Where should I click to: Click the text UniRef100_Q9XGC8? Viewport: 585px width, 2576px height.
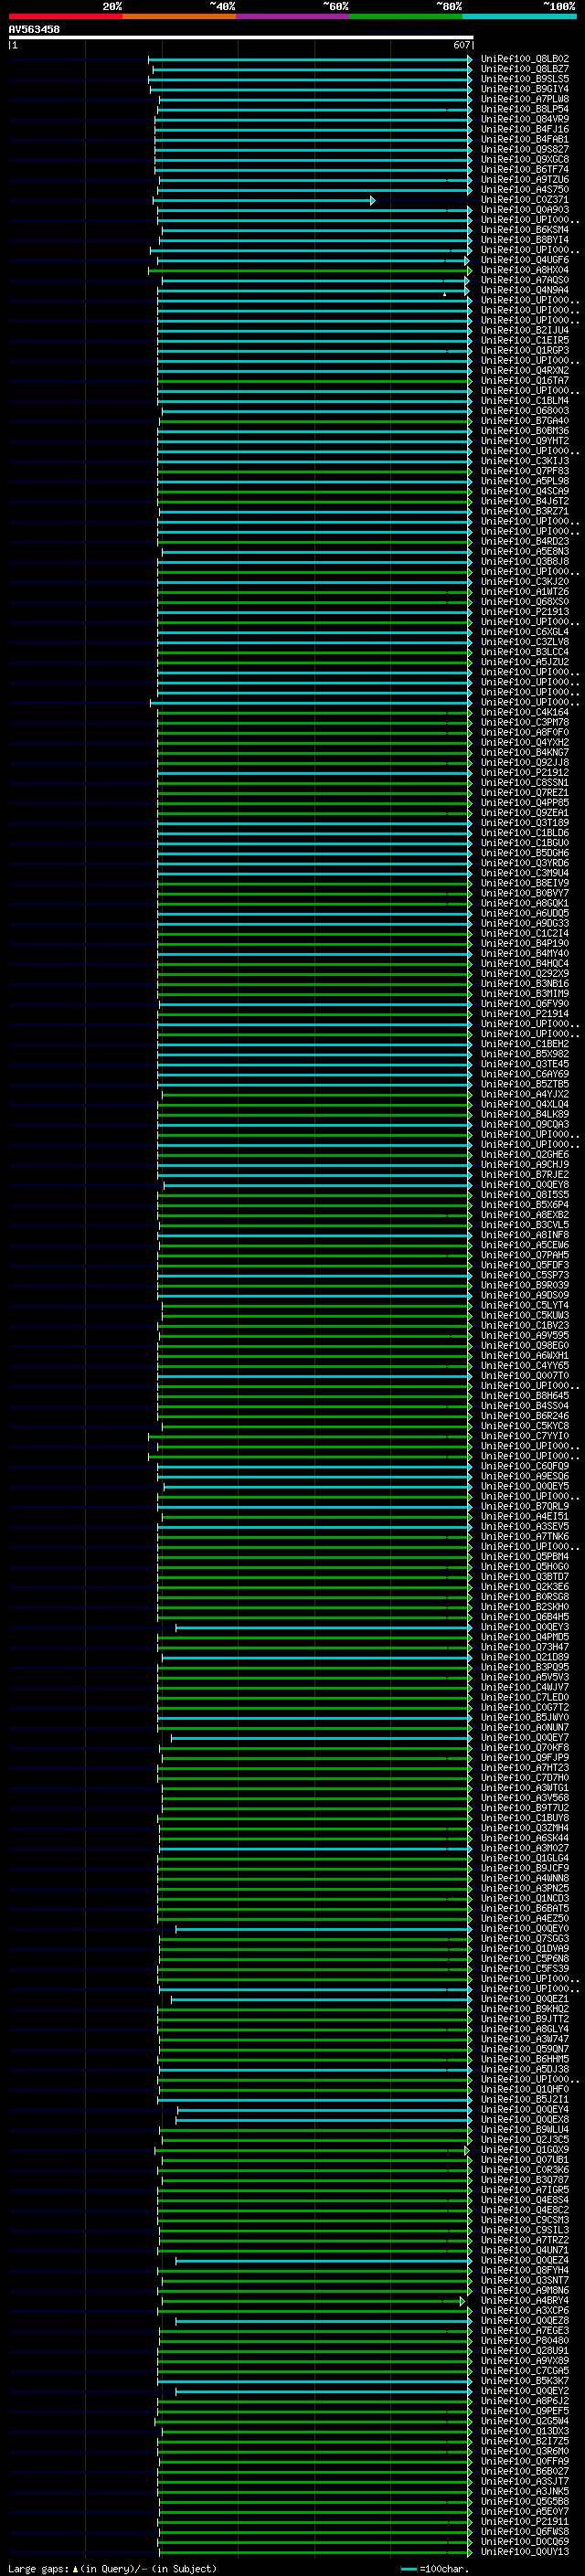525,160
